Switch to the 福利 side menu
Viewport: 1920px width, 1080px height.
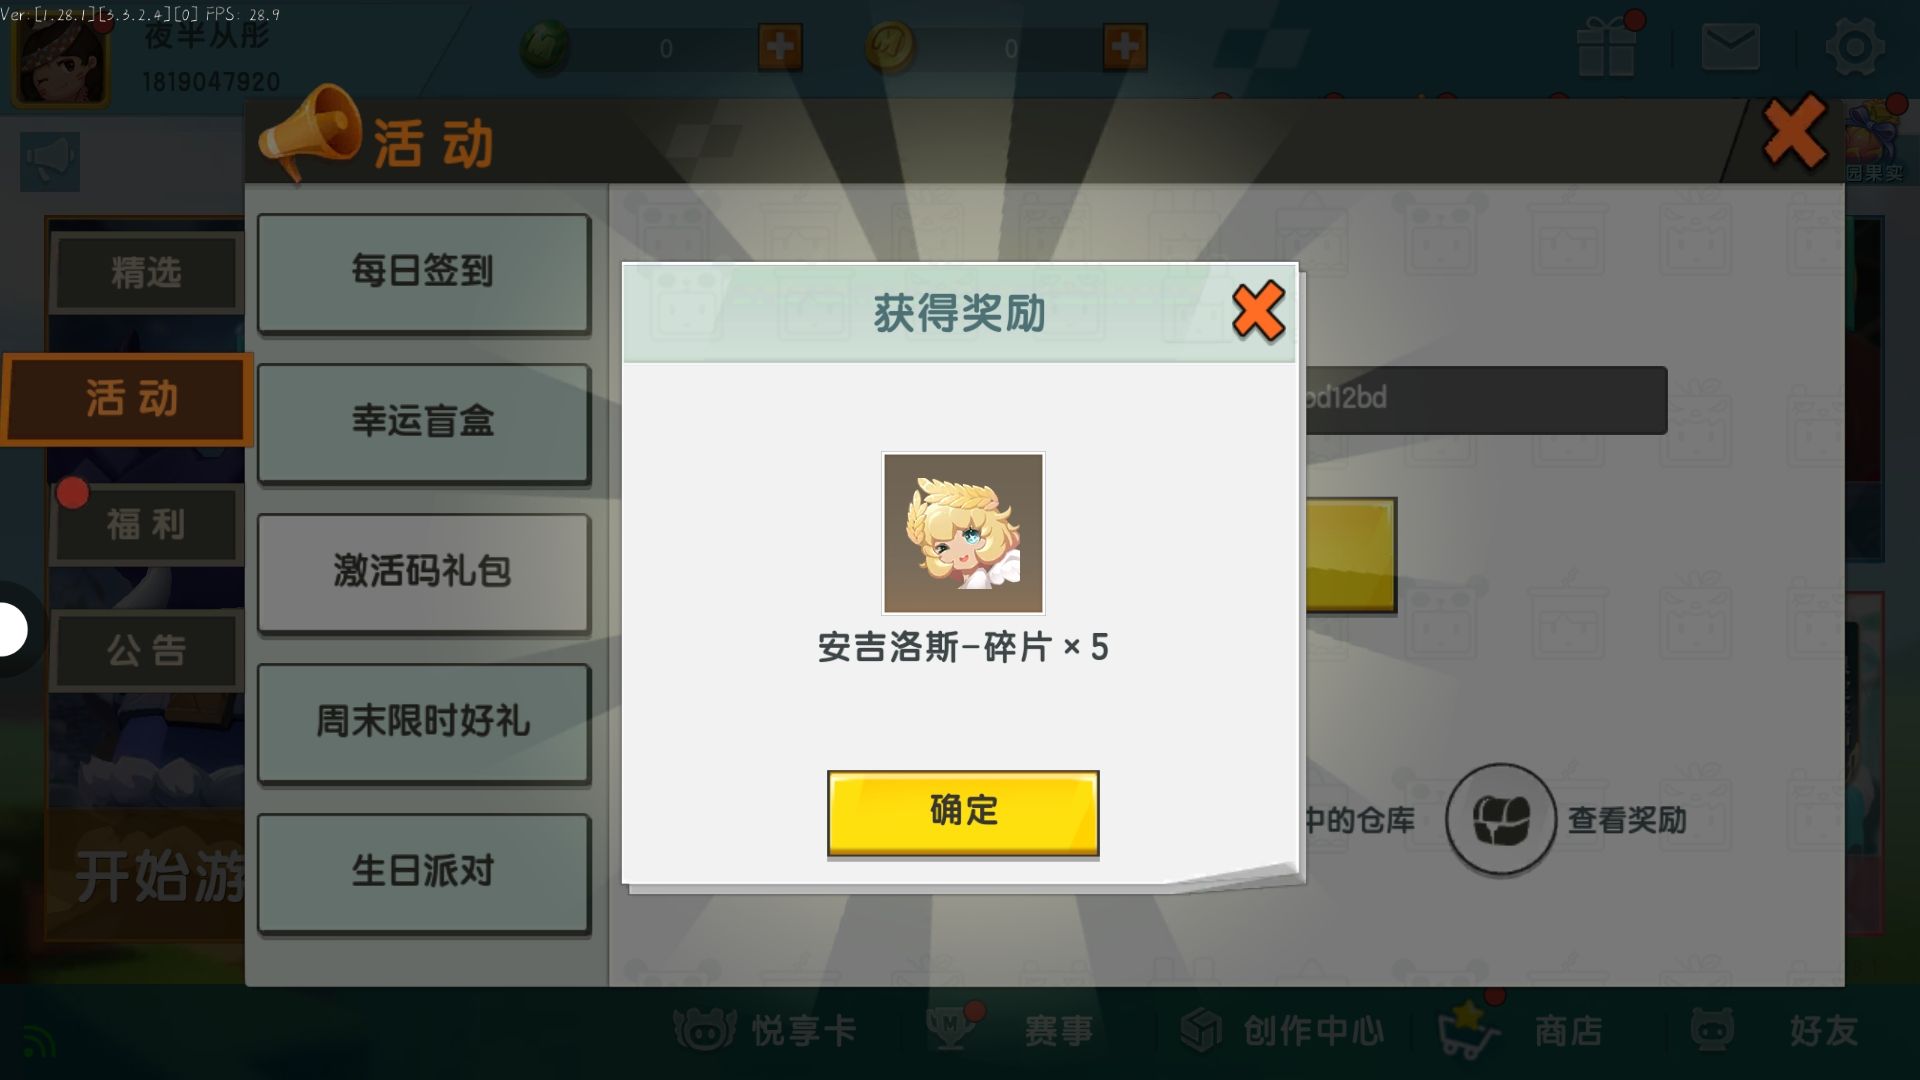(146, 524)
